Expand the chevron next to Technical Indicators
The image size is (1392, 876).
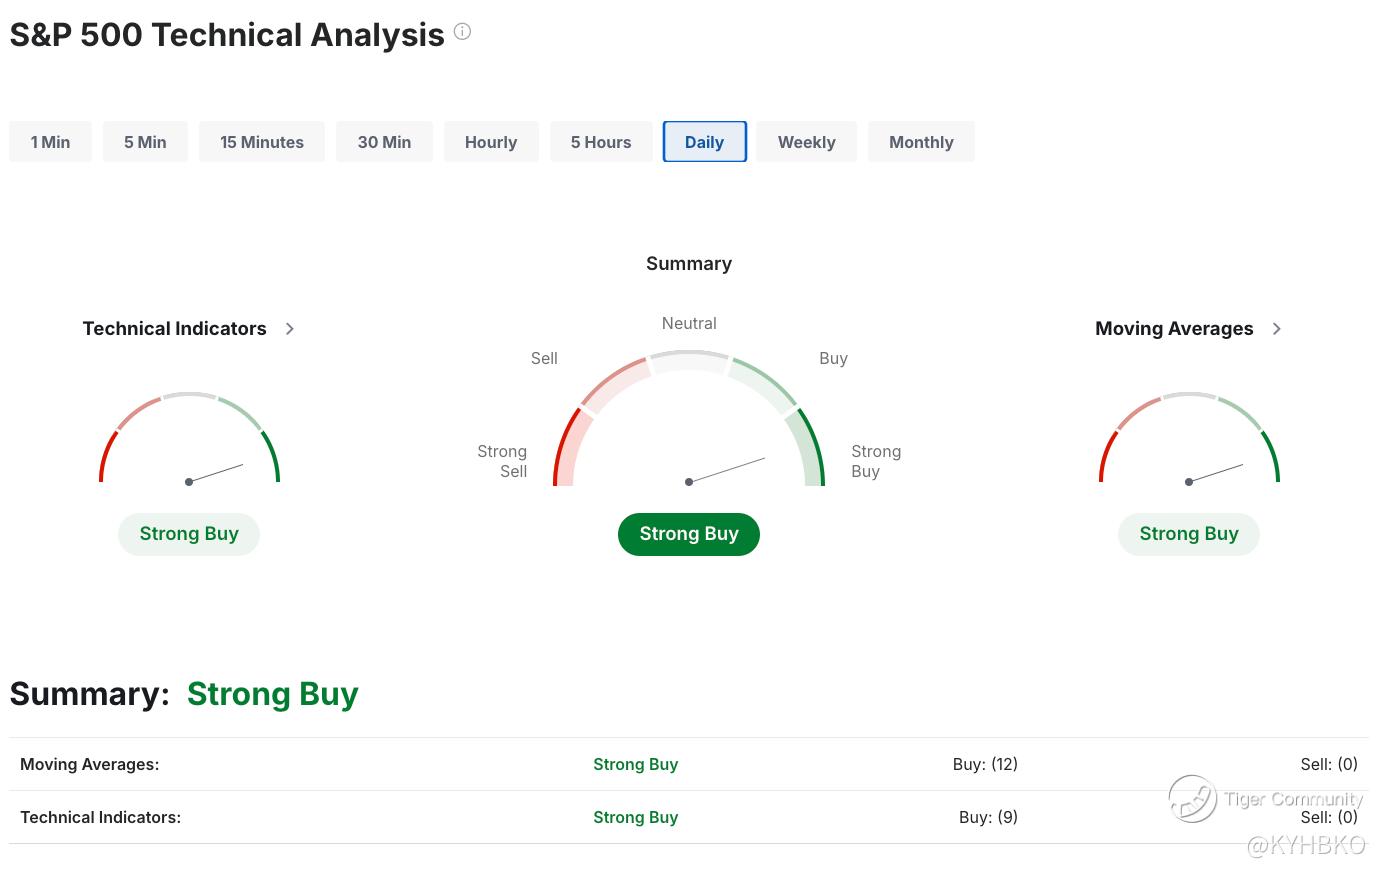click(290, 329)
